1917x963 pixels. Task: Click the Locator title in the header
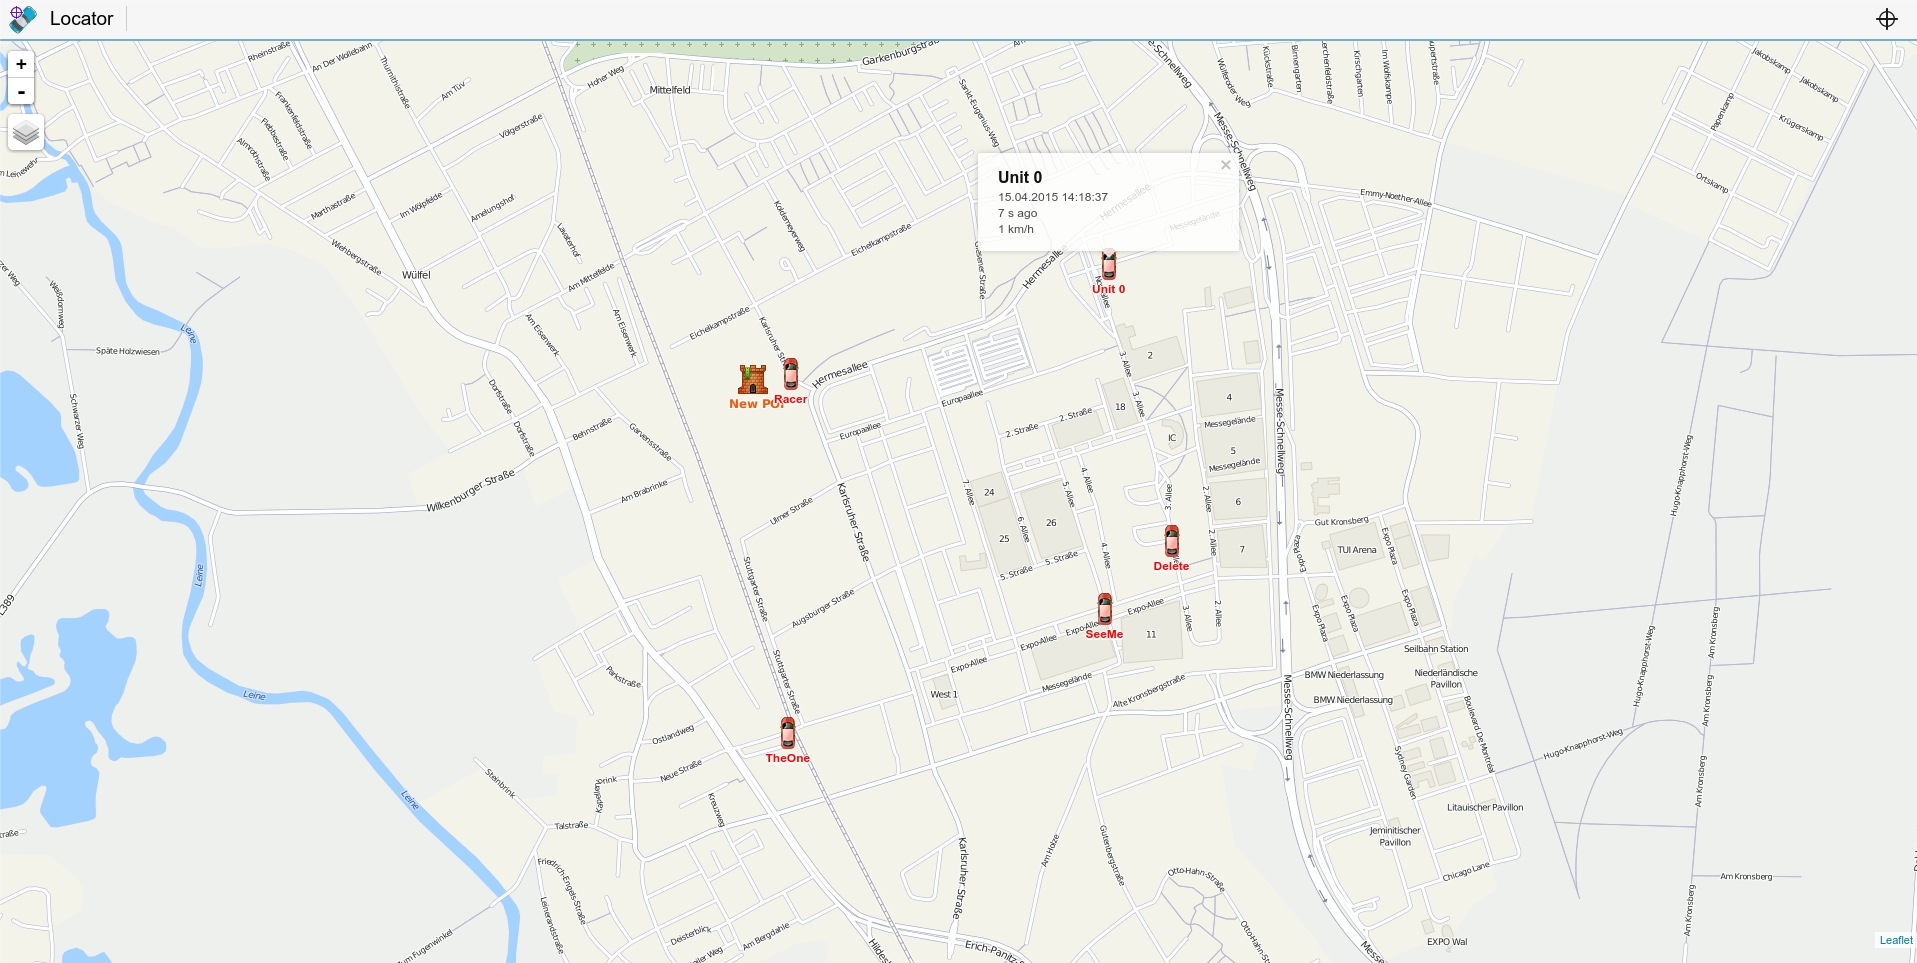80,18
